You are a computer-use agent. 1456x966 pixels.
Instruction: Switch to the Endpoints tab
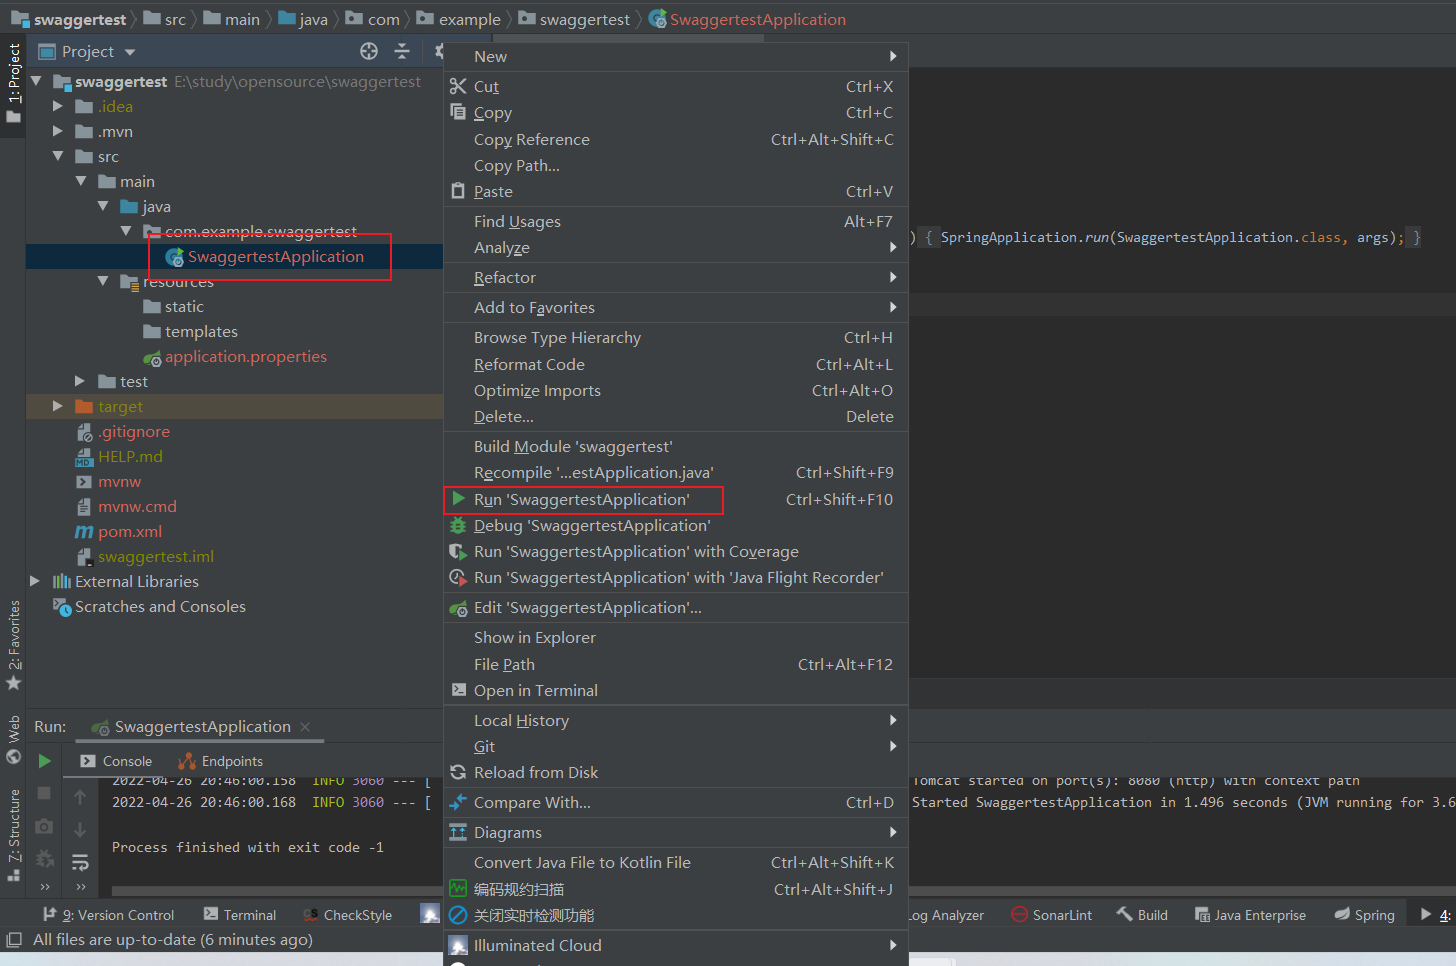(221, 761)
